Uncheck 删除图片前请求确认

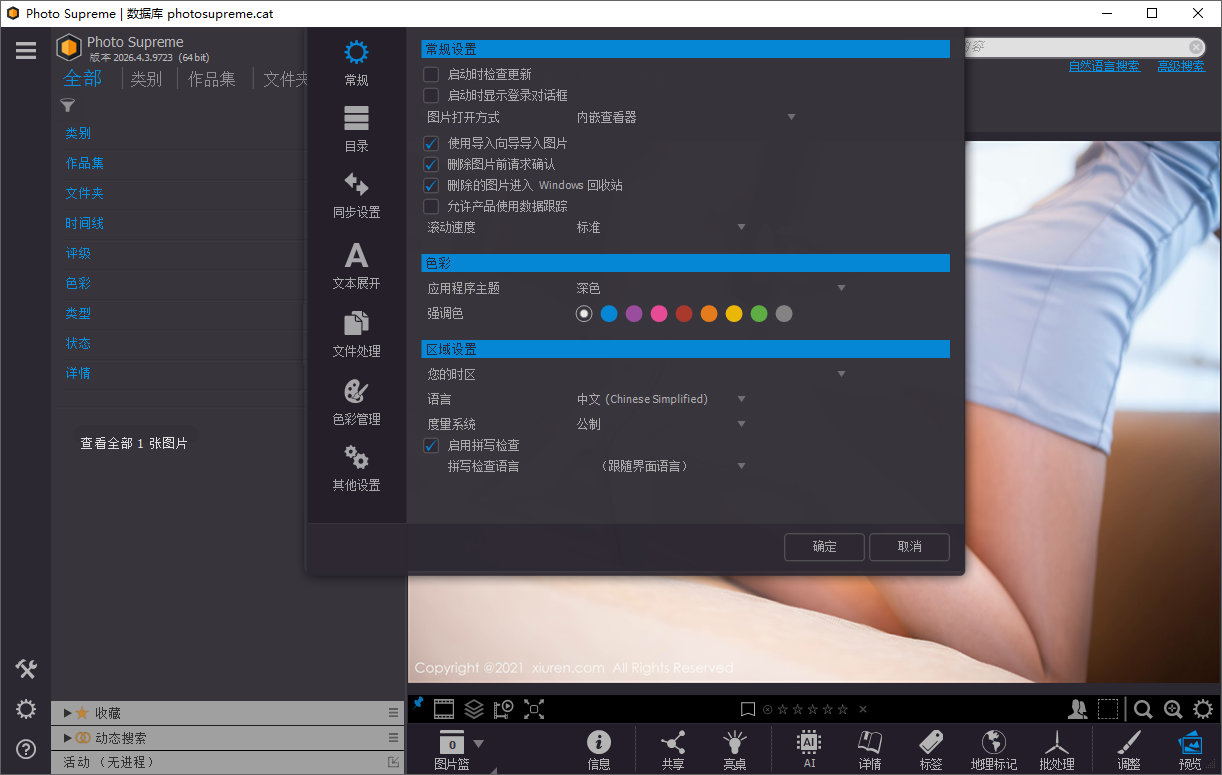coord(431,164)
